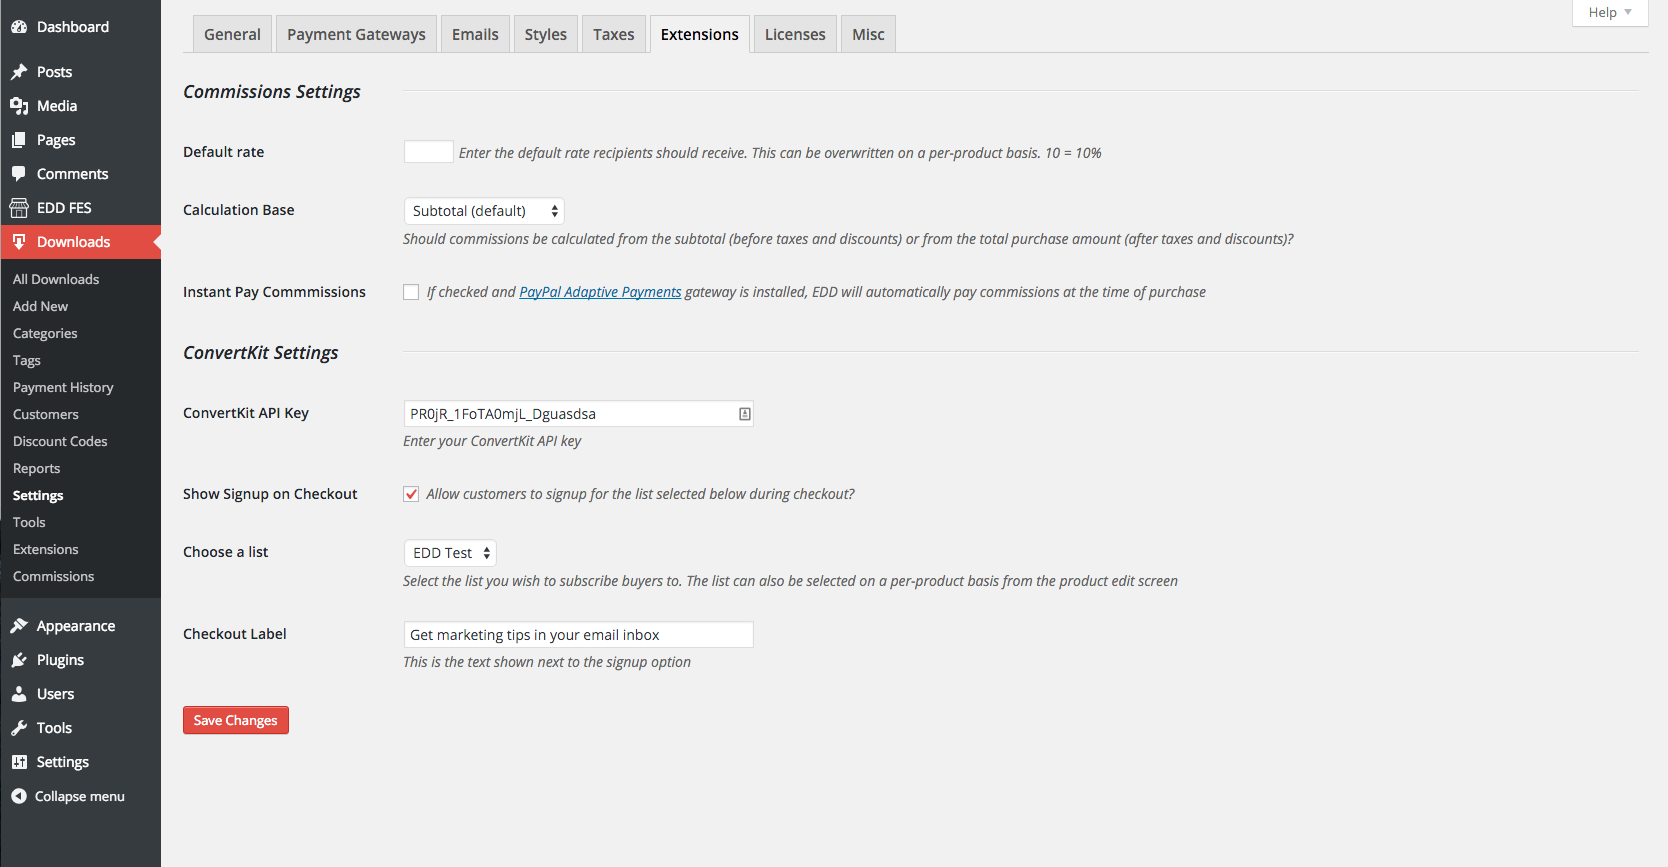Image resolution: width=1668 pixels, height=867 pixels.
Task: Open the Calculation Base dropdown
Action: pyautogui.click(x=484, y=211)
